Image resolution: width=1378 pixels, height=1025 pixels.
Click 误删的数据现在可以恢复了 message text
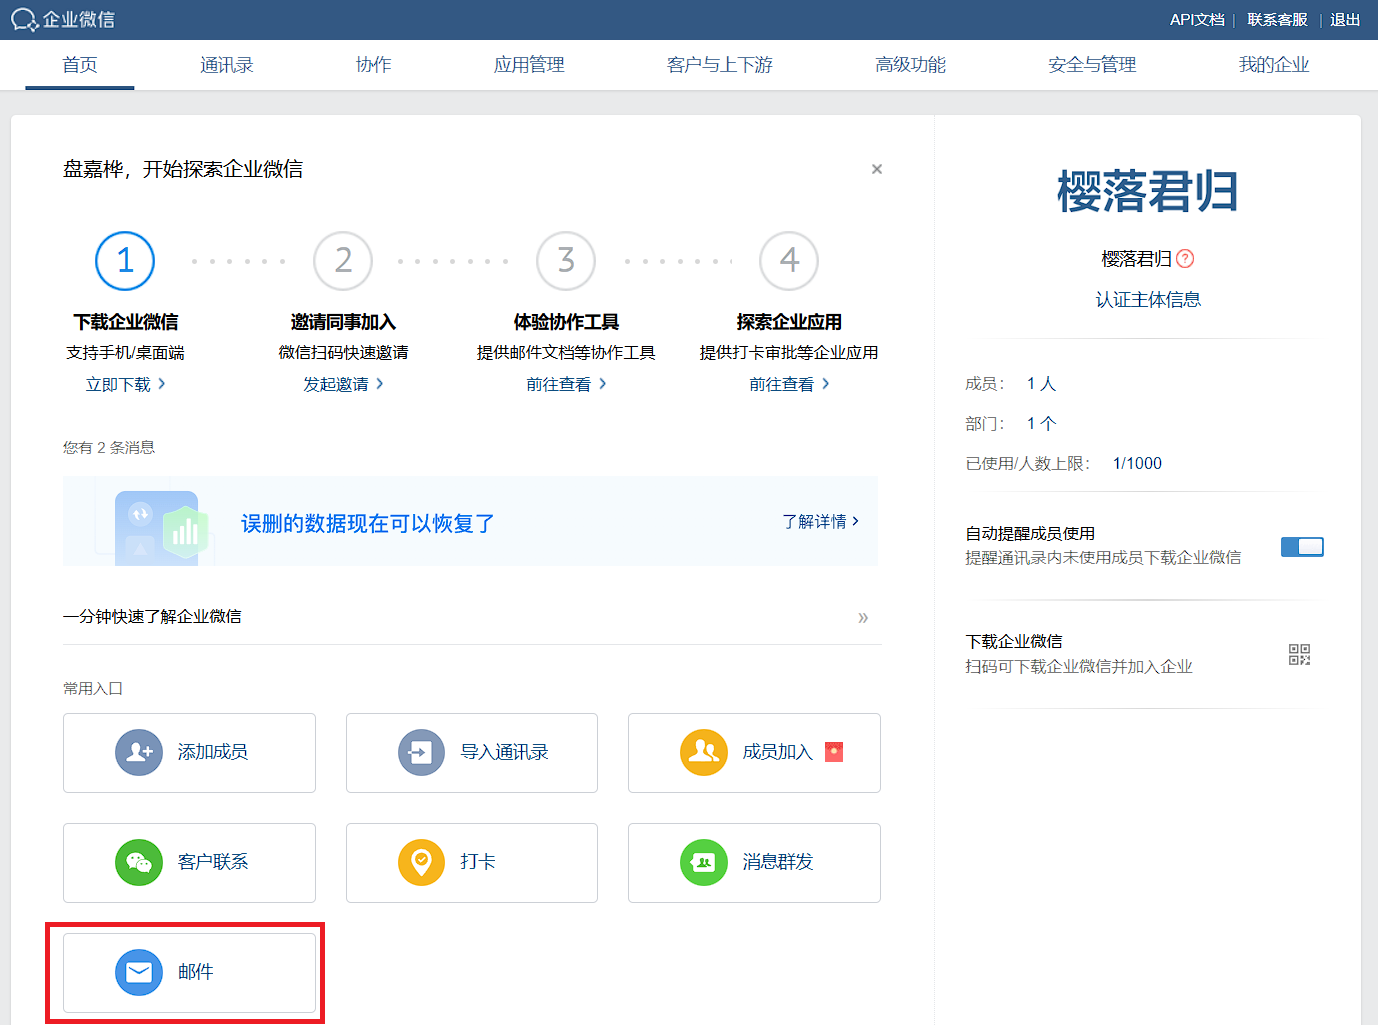(368, 524)
